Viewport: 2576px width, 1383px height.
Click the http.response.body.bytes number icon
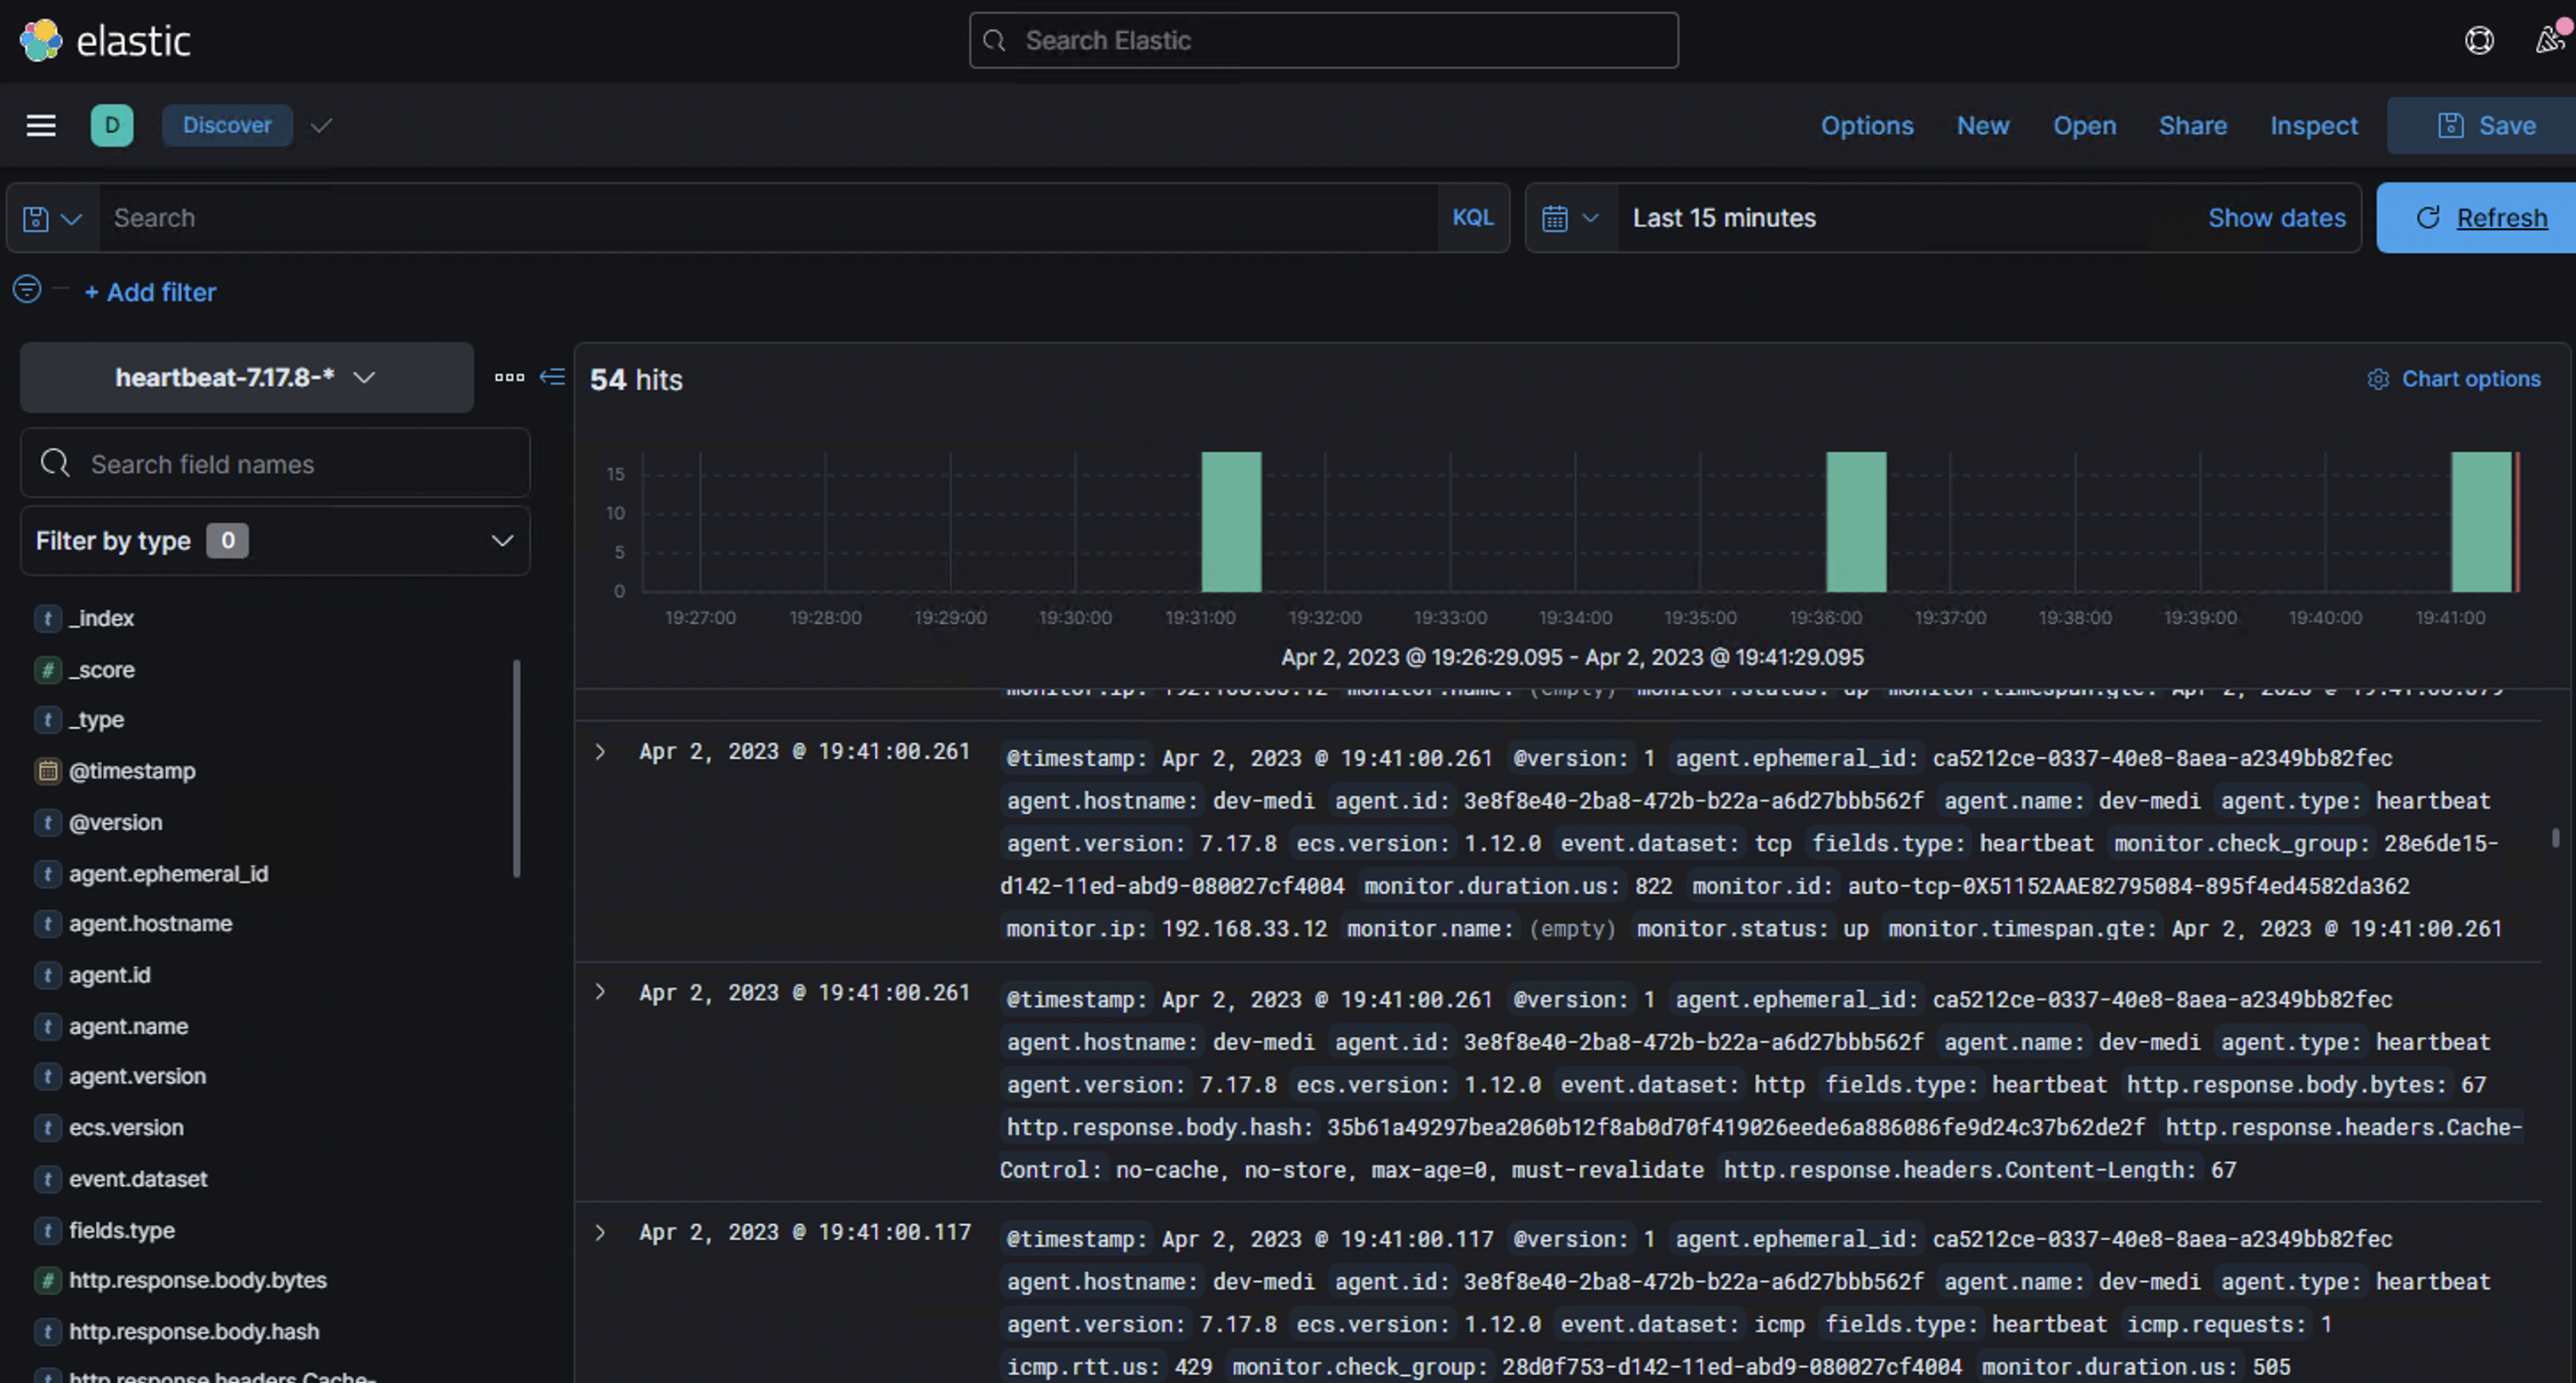click(47, 1280)
